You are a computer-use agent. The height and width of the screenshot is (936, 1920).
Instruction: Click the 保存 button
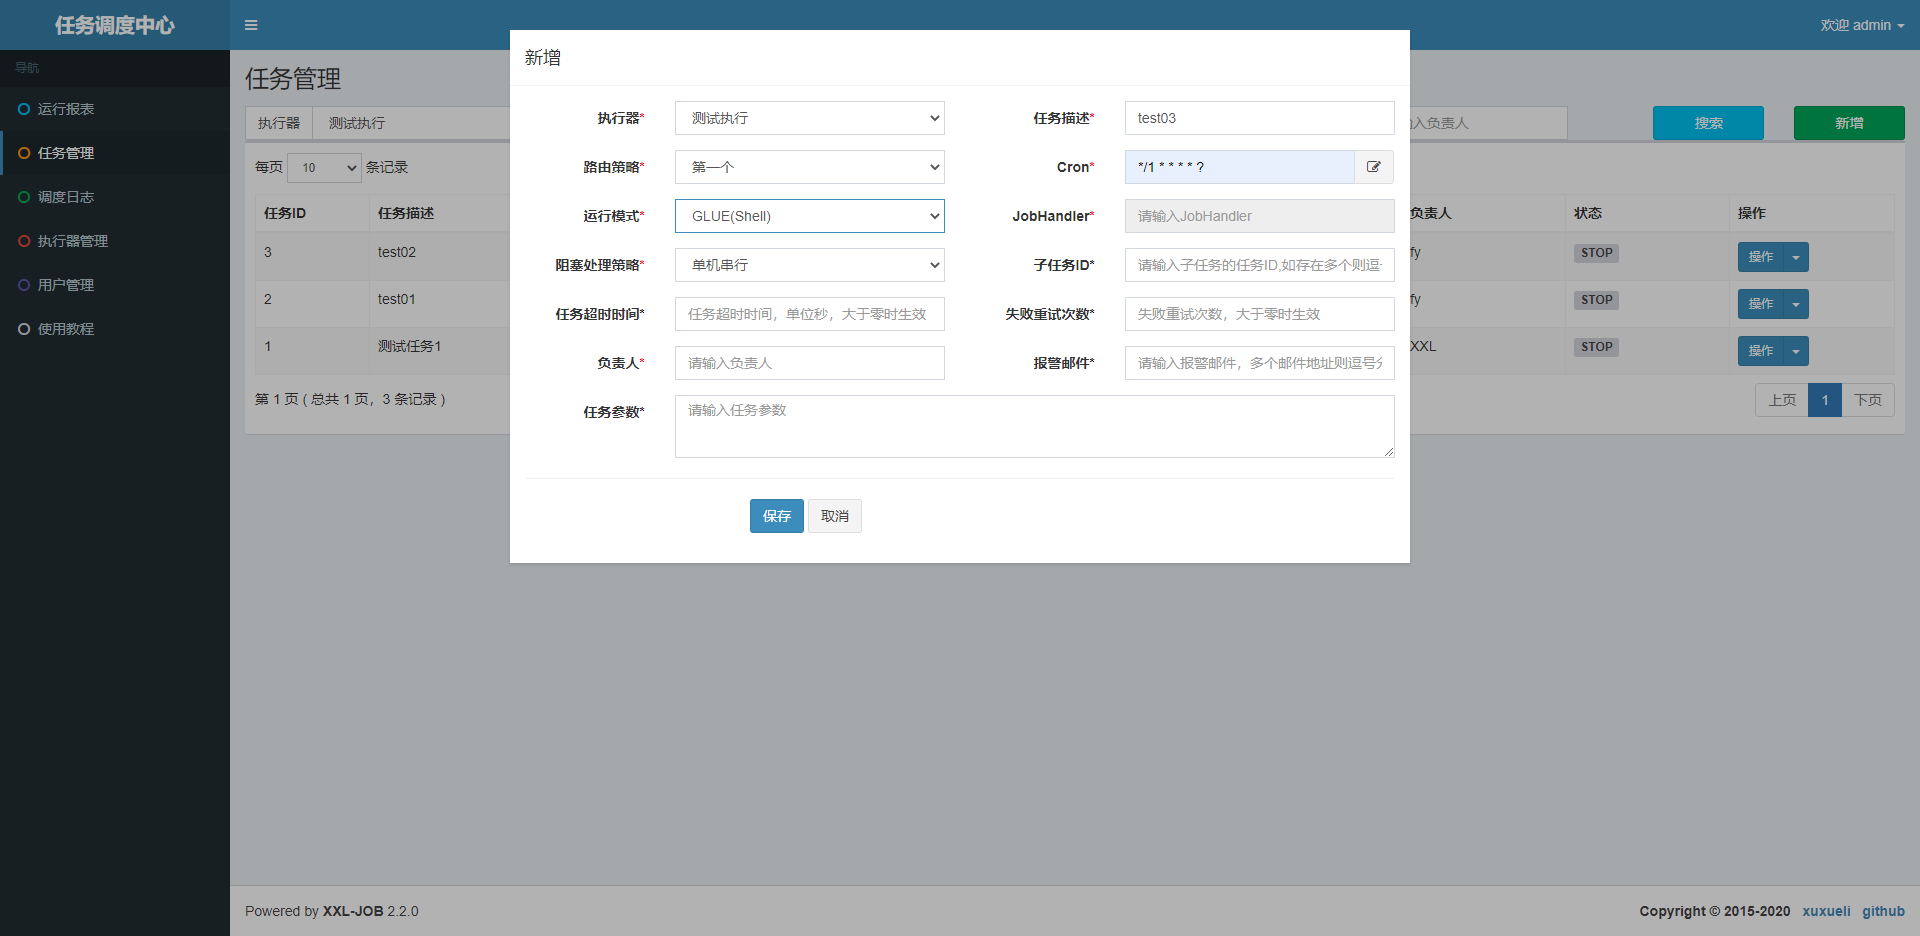(777, 516)
